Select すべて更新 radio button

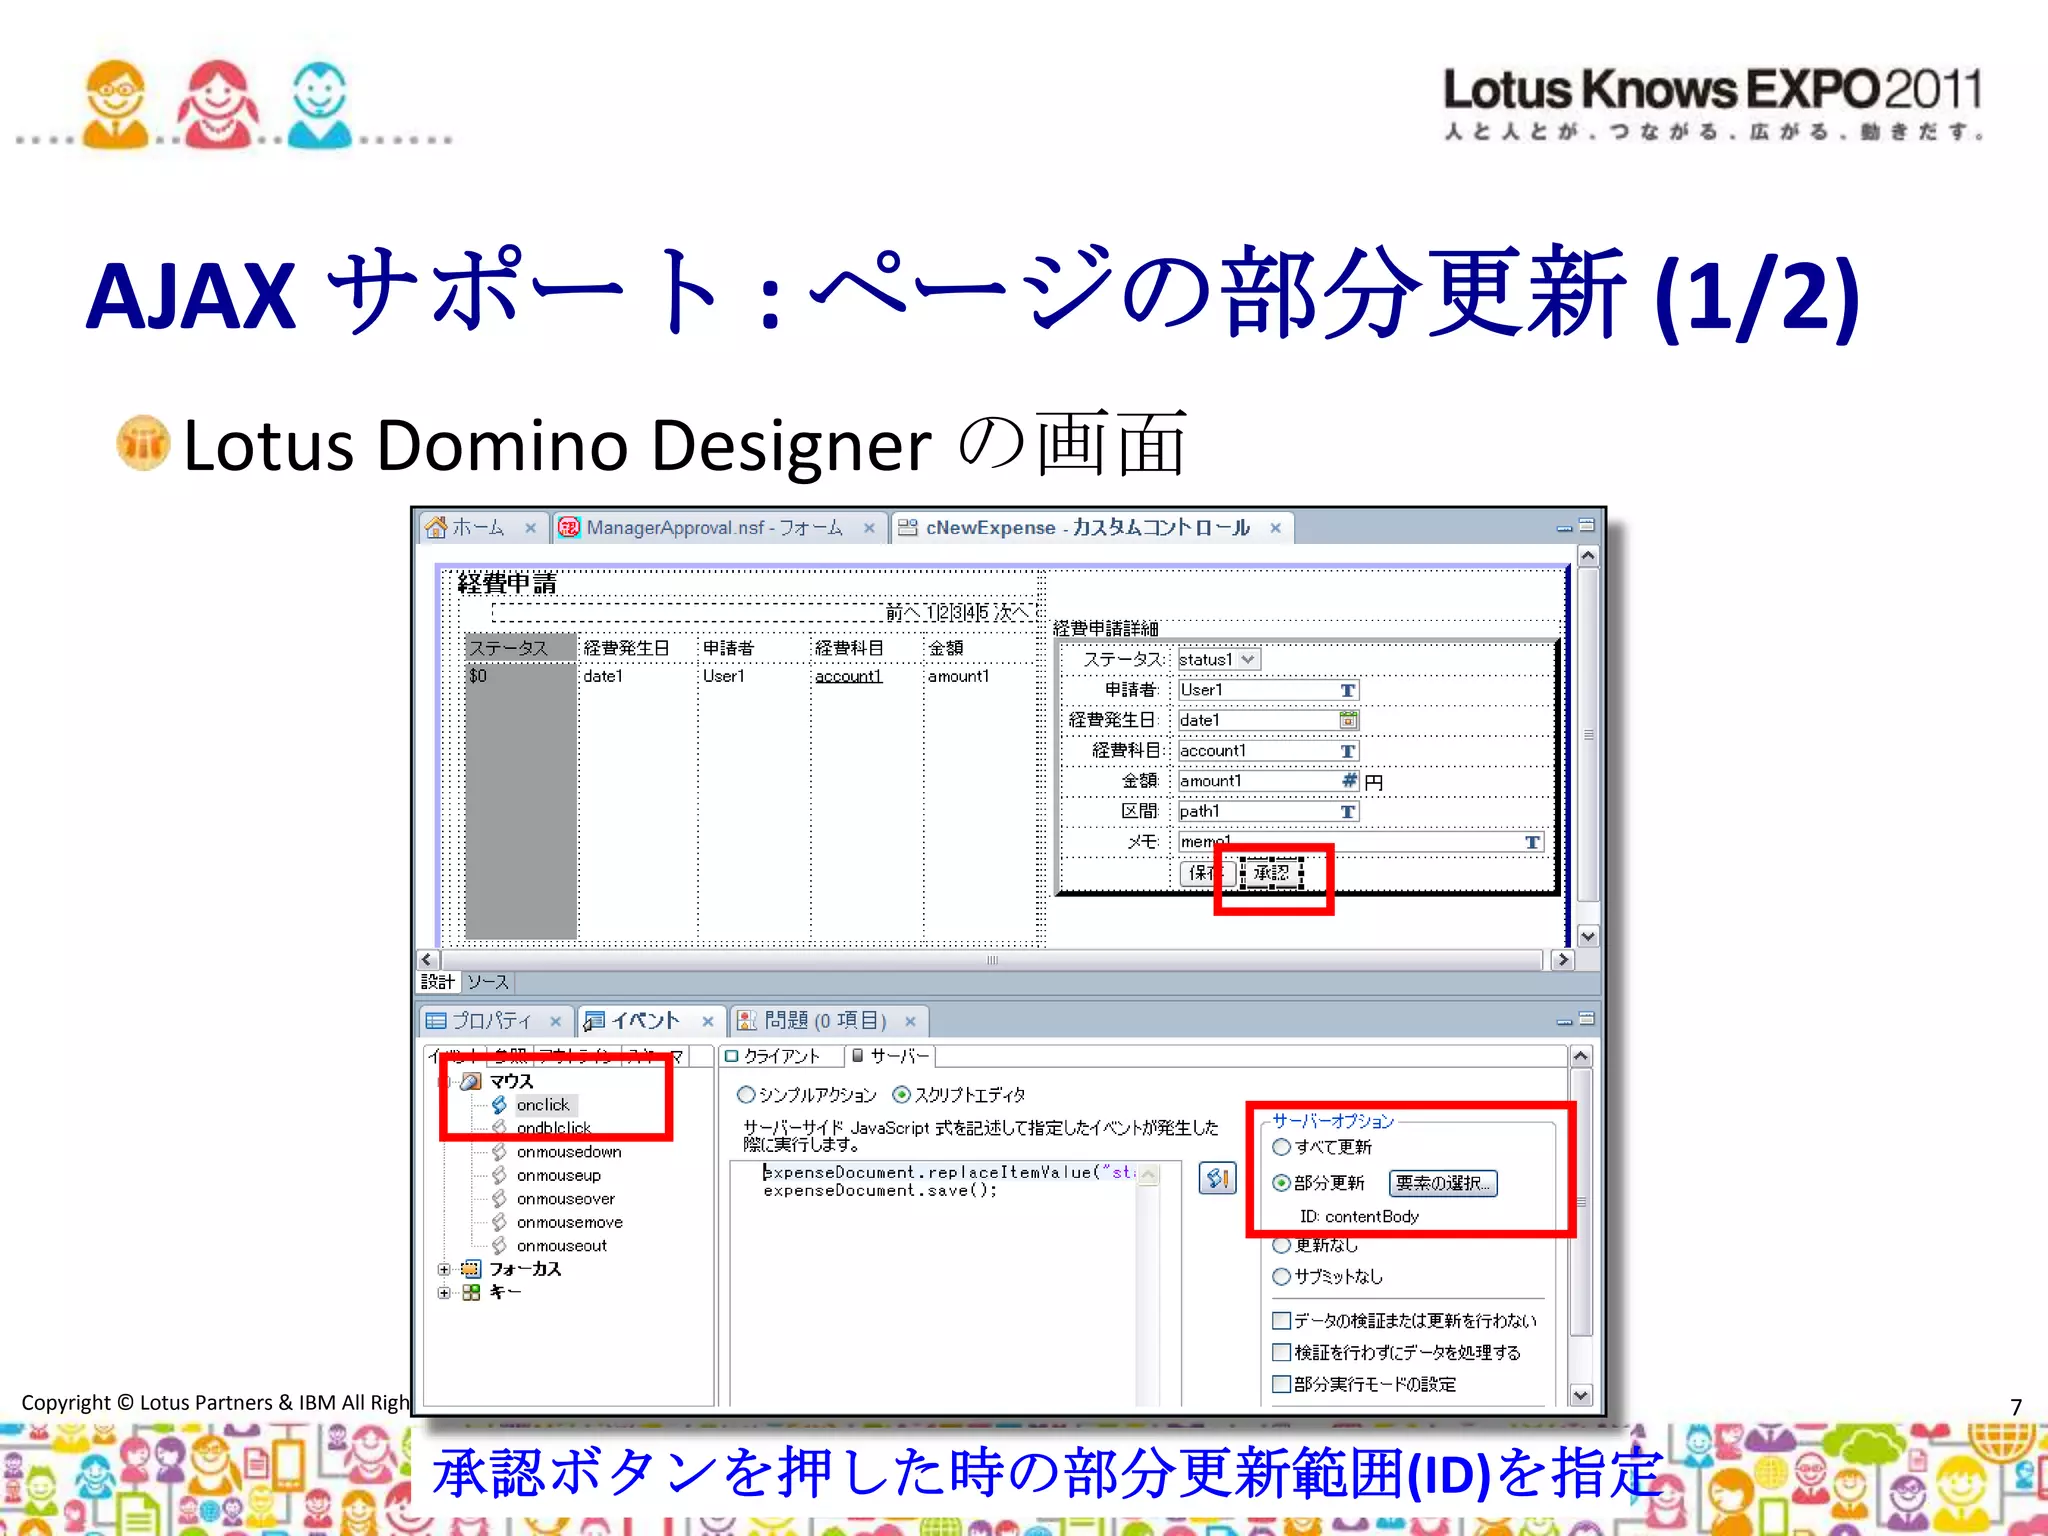point(1281,1147)
